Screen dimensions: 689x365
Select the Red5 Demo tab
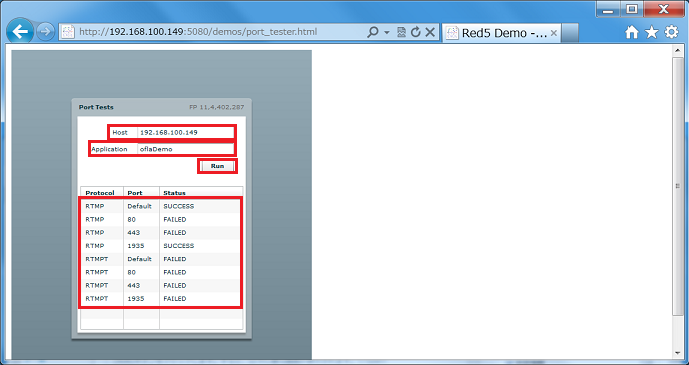(501, 33)
